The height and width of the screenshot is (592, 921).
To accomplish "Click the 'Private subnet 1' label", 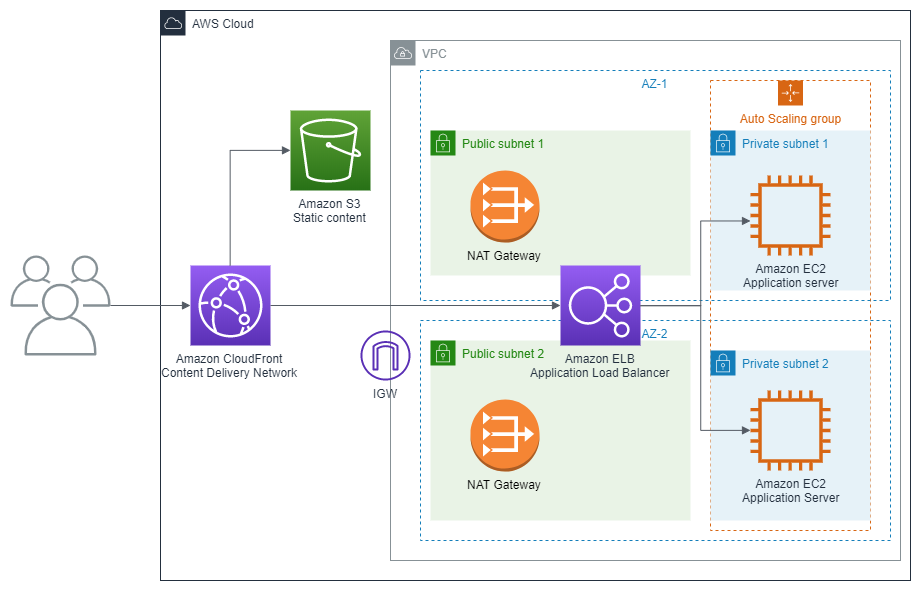I will (785, 144).
